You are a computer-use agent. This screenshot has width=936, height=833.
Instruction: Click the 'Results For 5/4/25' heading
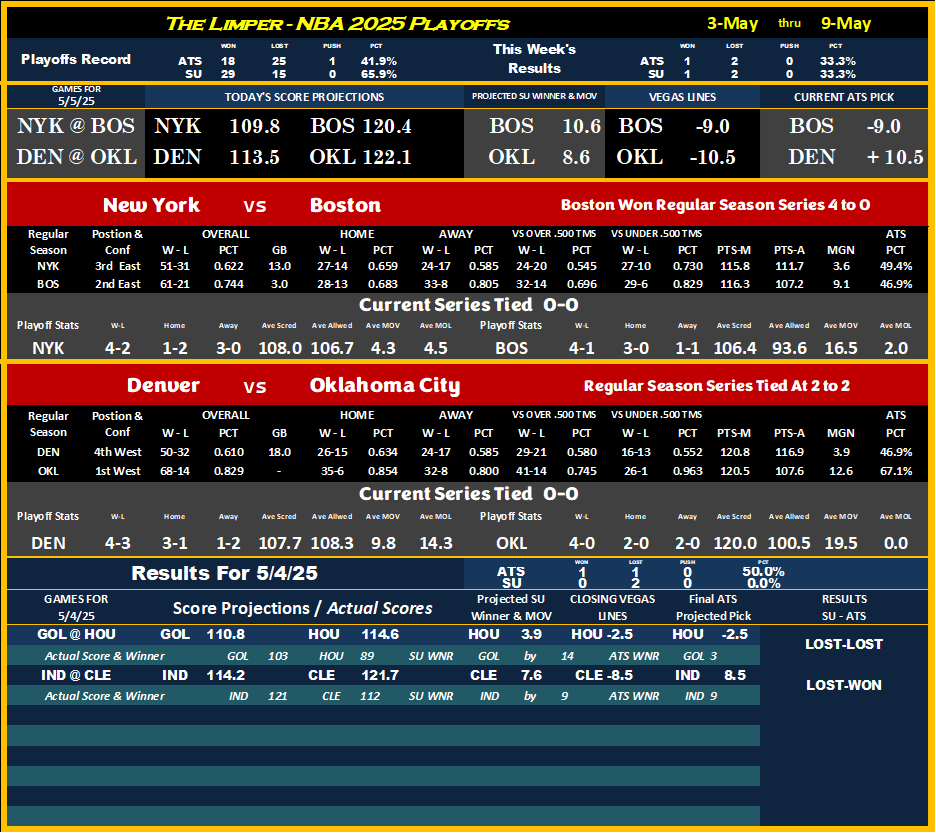pyautogui.click(x=224, y=573)
